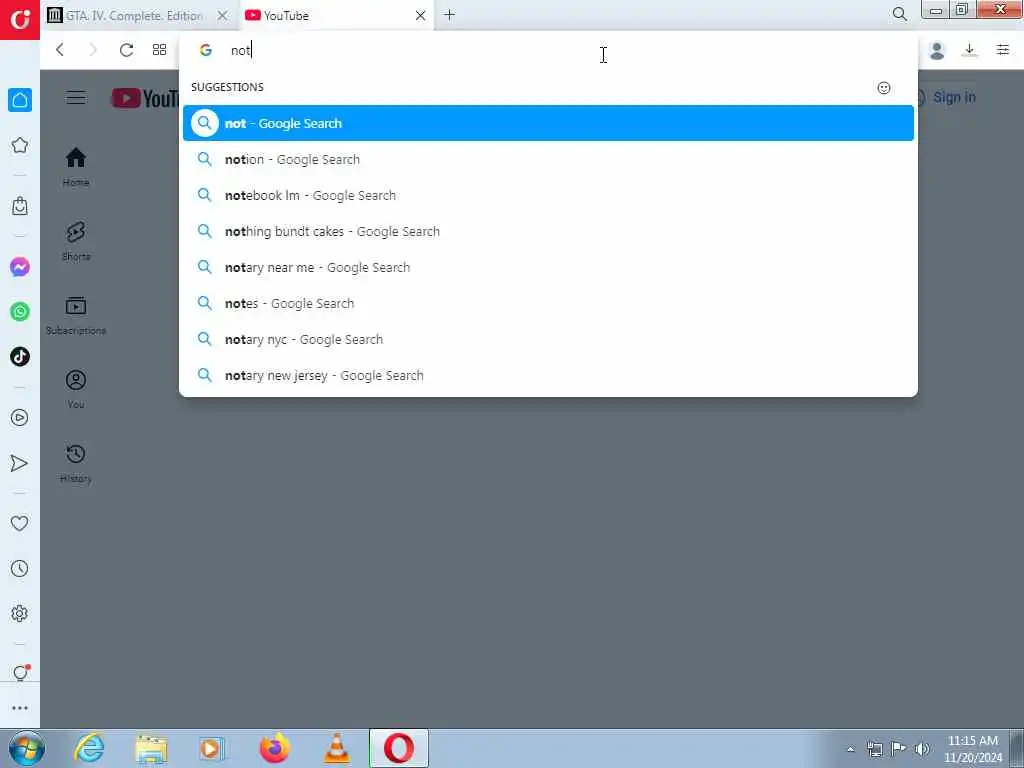
Task: Go back to the previous page
Action: [x=59, y=50]
